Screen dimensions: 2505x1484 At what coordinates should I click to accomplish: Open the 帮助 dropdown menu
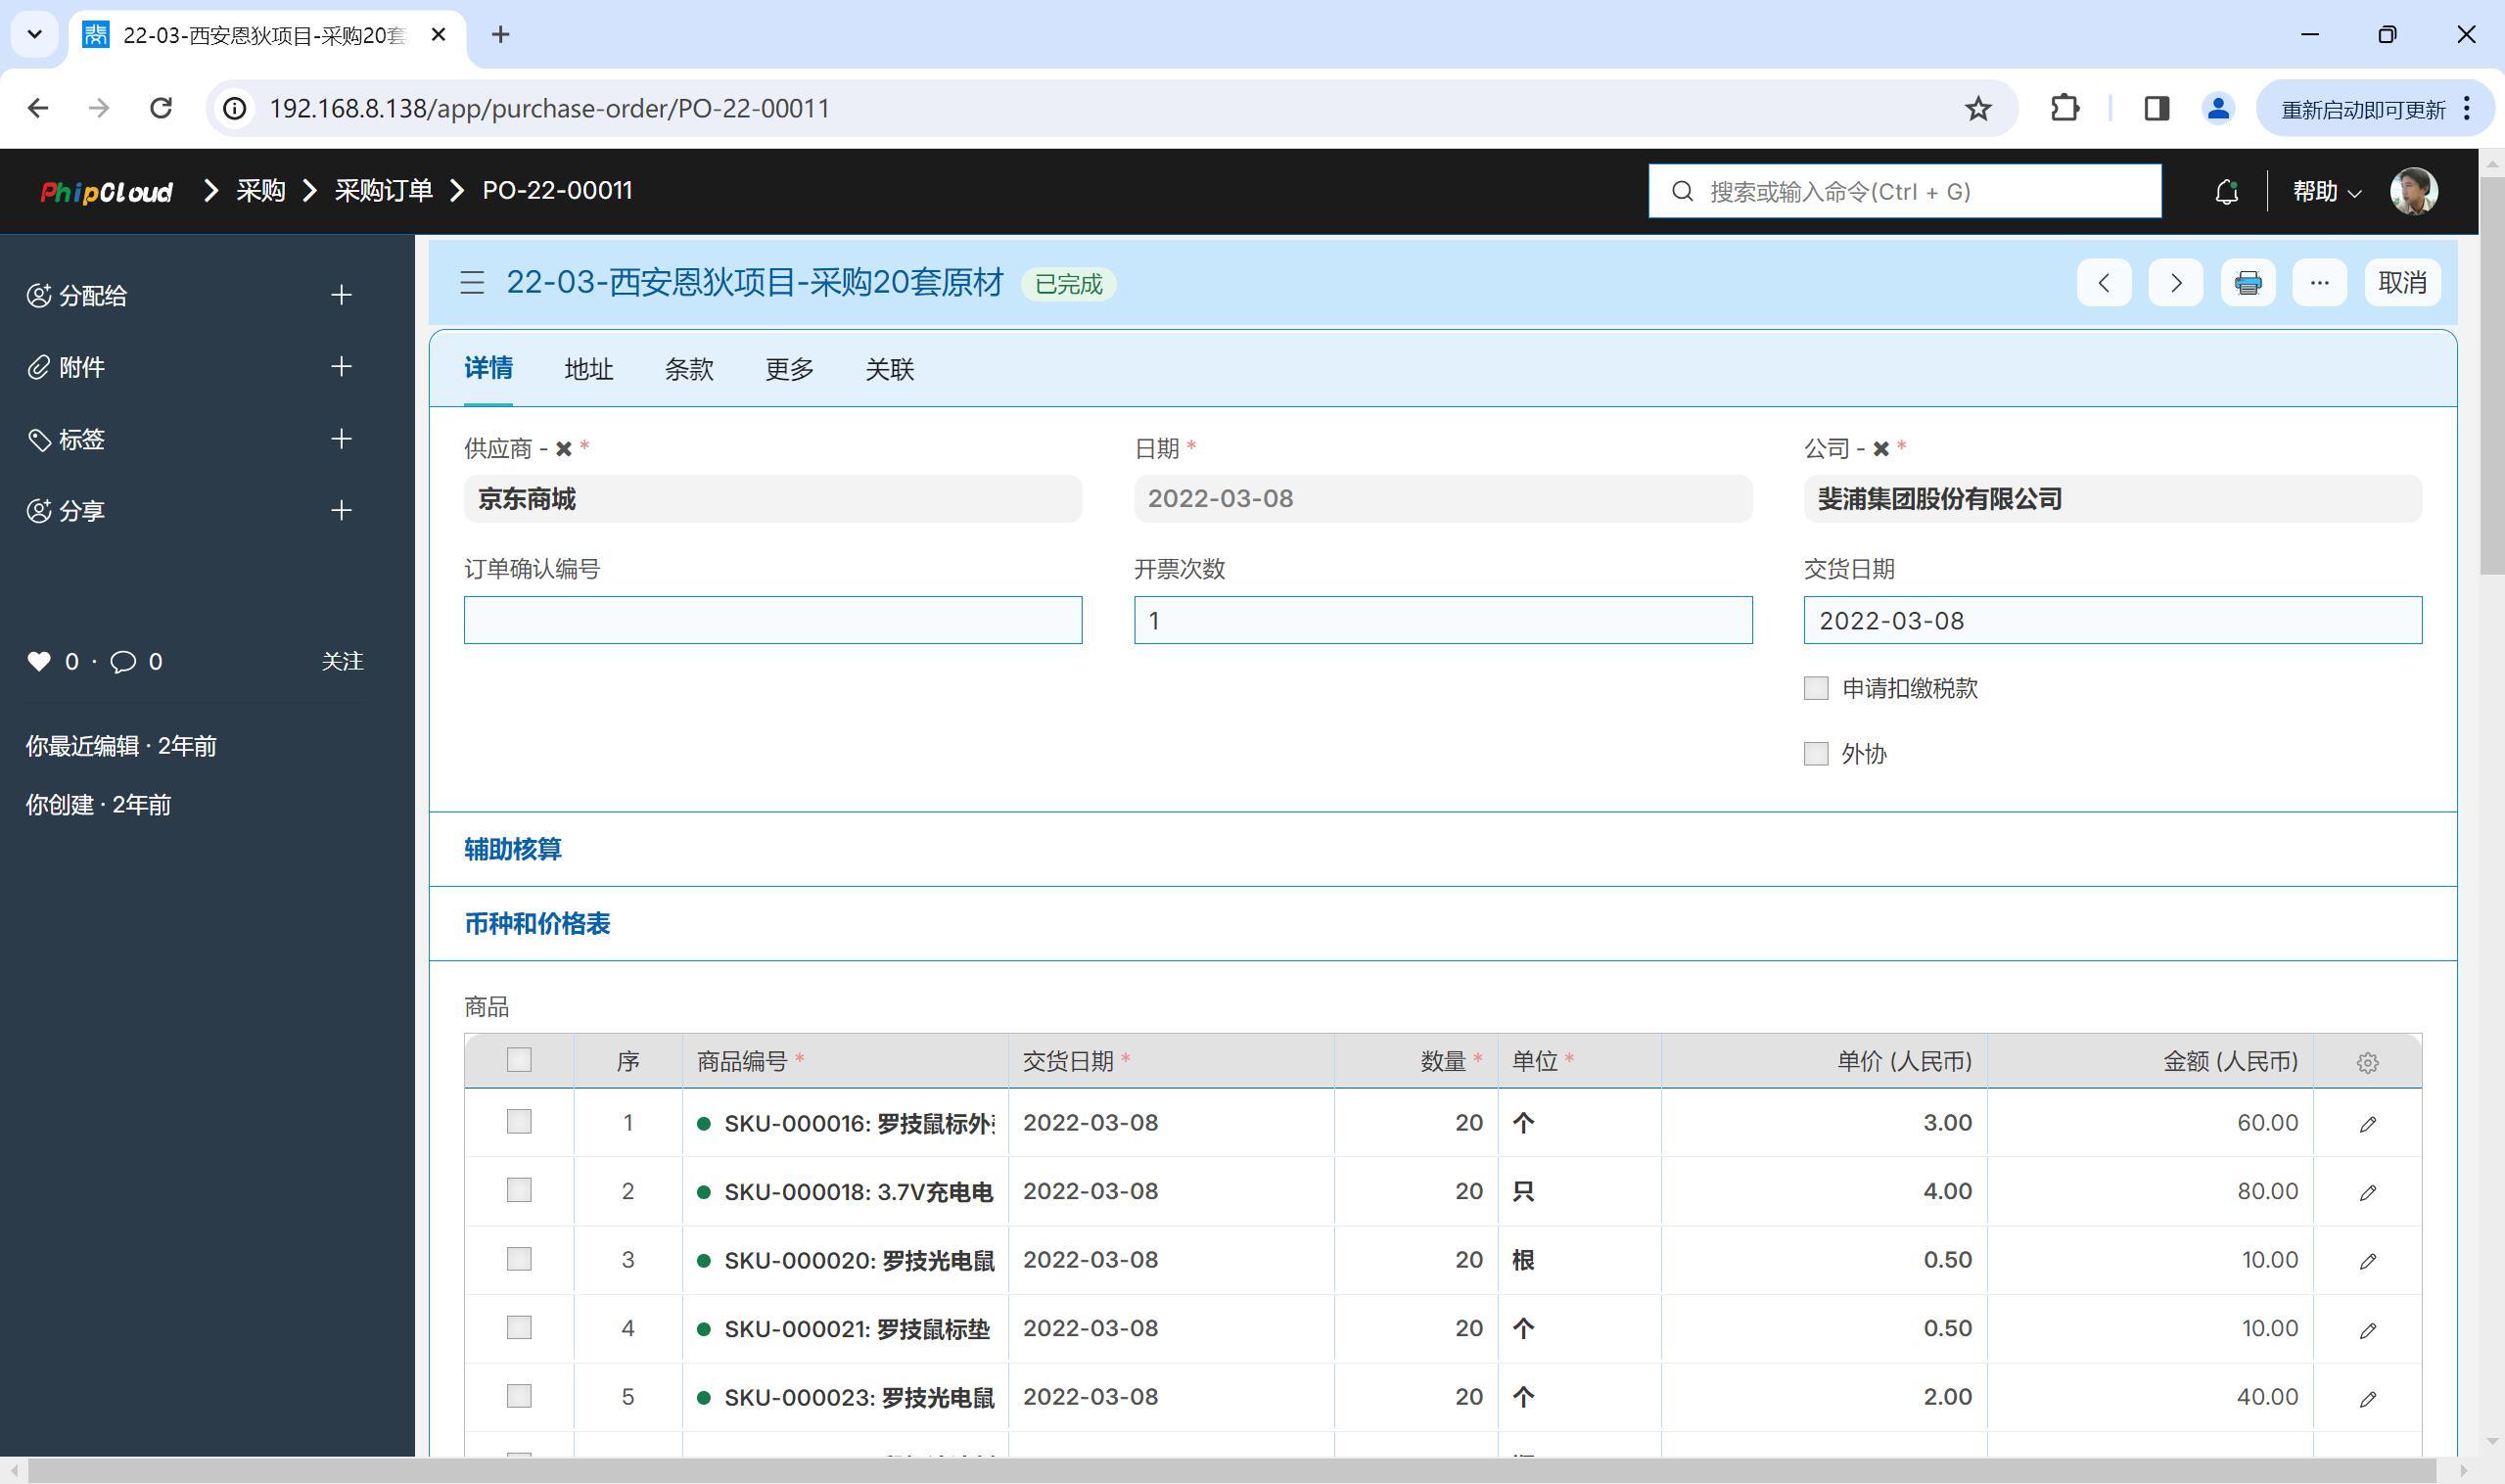(2325, 192)
